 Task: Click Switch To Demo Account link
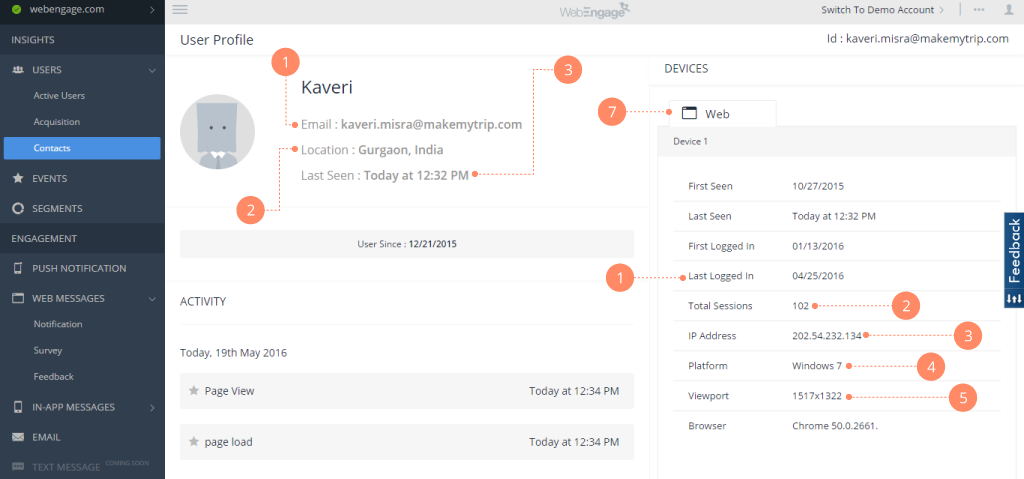(x=877, y=10)
